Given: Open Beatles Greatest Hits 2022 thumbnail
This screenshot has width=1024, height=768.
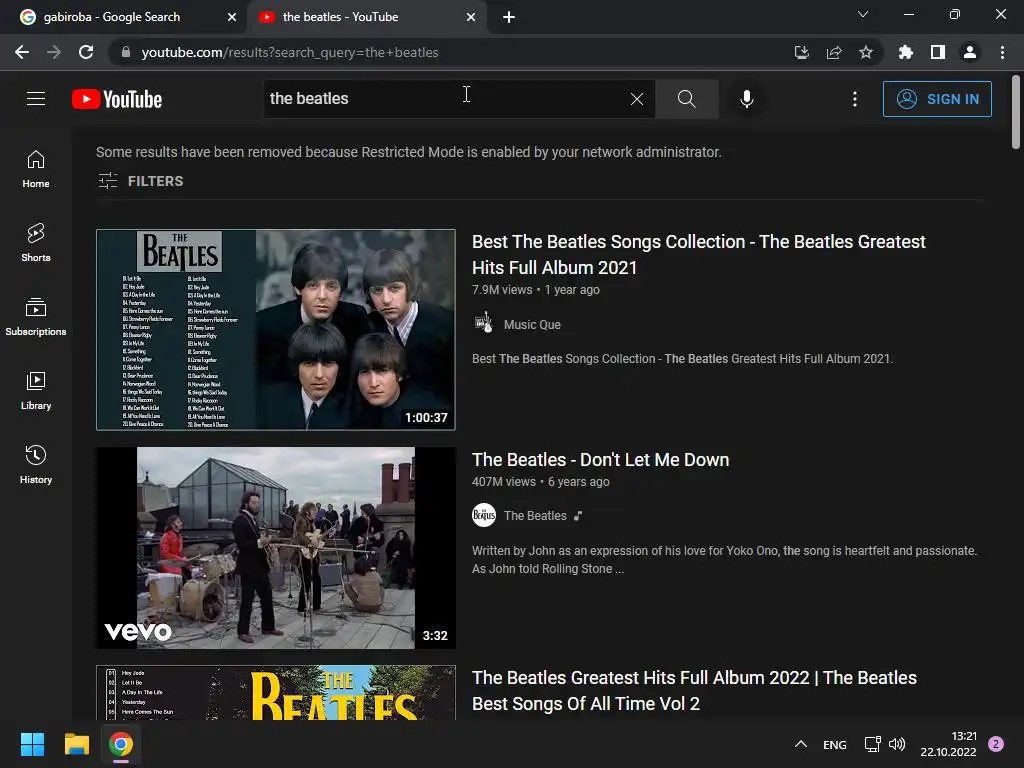Looking at the screenshot, I should pos(276,692).
